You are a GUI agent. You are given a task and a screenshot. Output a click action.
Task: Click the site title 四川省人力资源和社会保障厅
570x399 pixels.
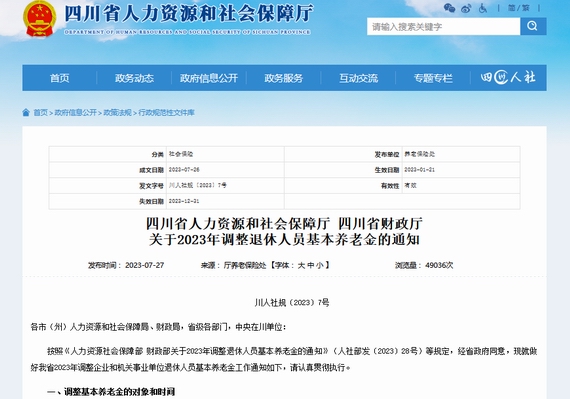pyautogui.click(x=188, y=14)
